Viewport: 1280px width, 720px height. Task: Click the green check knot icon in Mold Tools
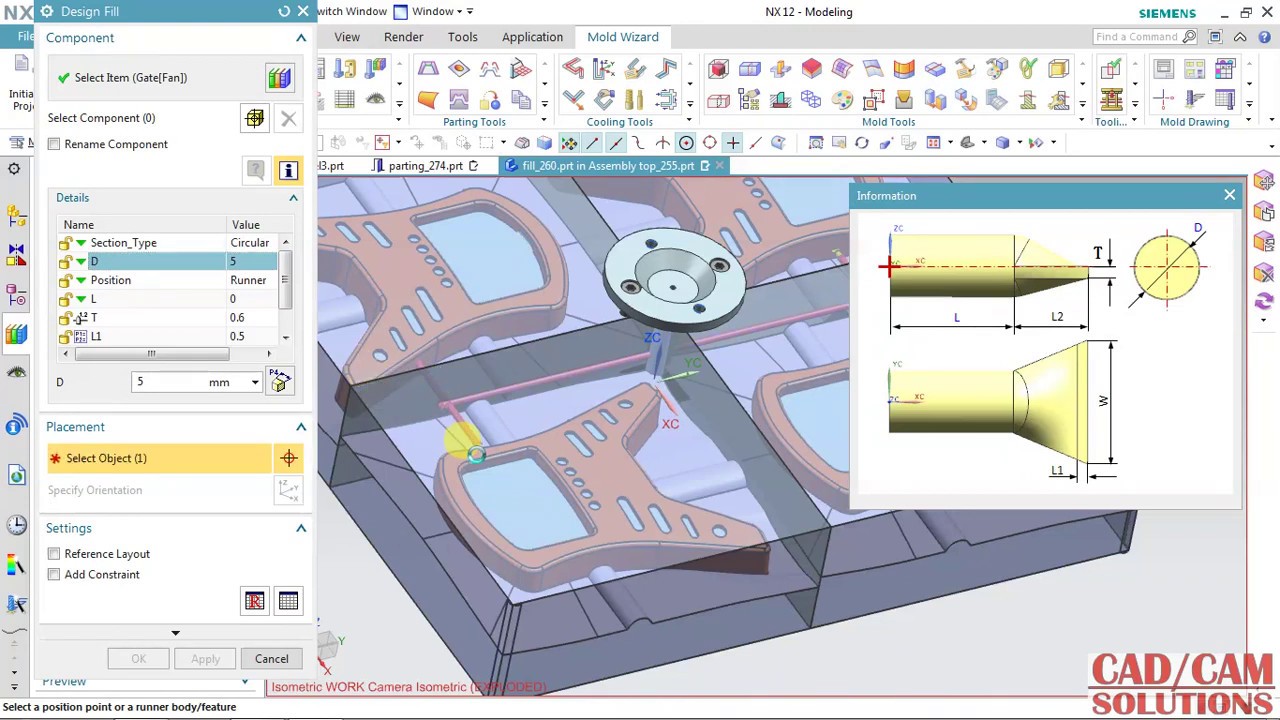(x=1028, y=69)
